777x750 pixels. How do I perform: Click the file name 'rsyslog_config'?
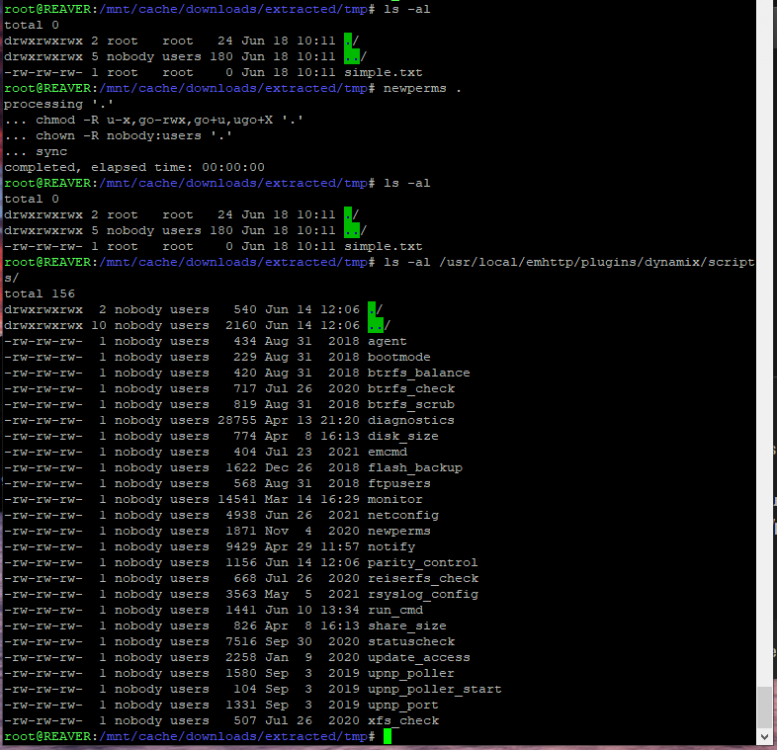pos(423,594)
